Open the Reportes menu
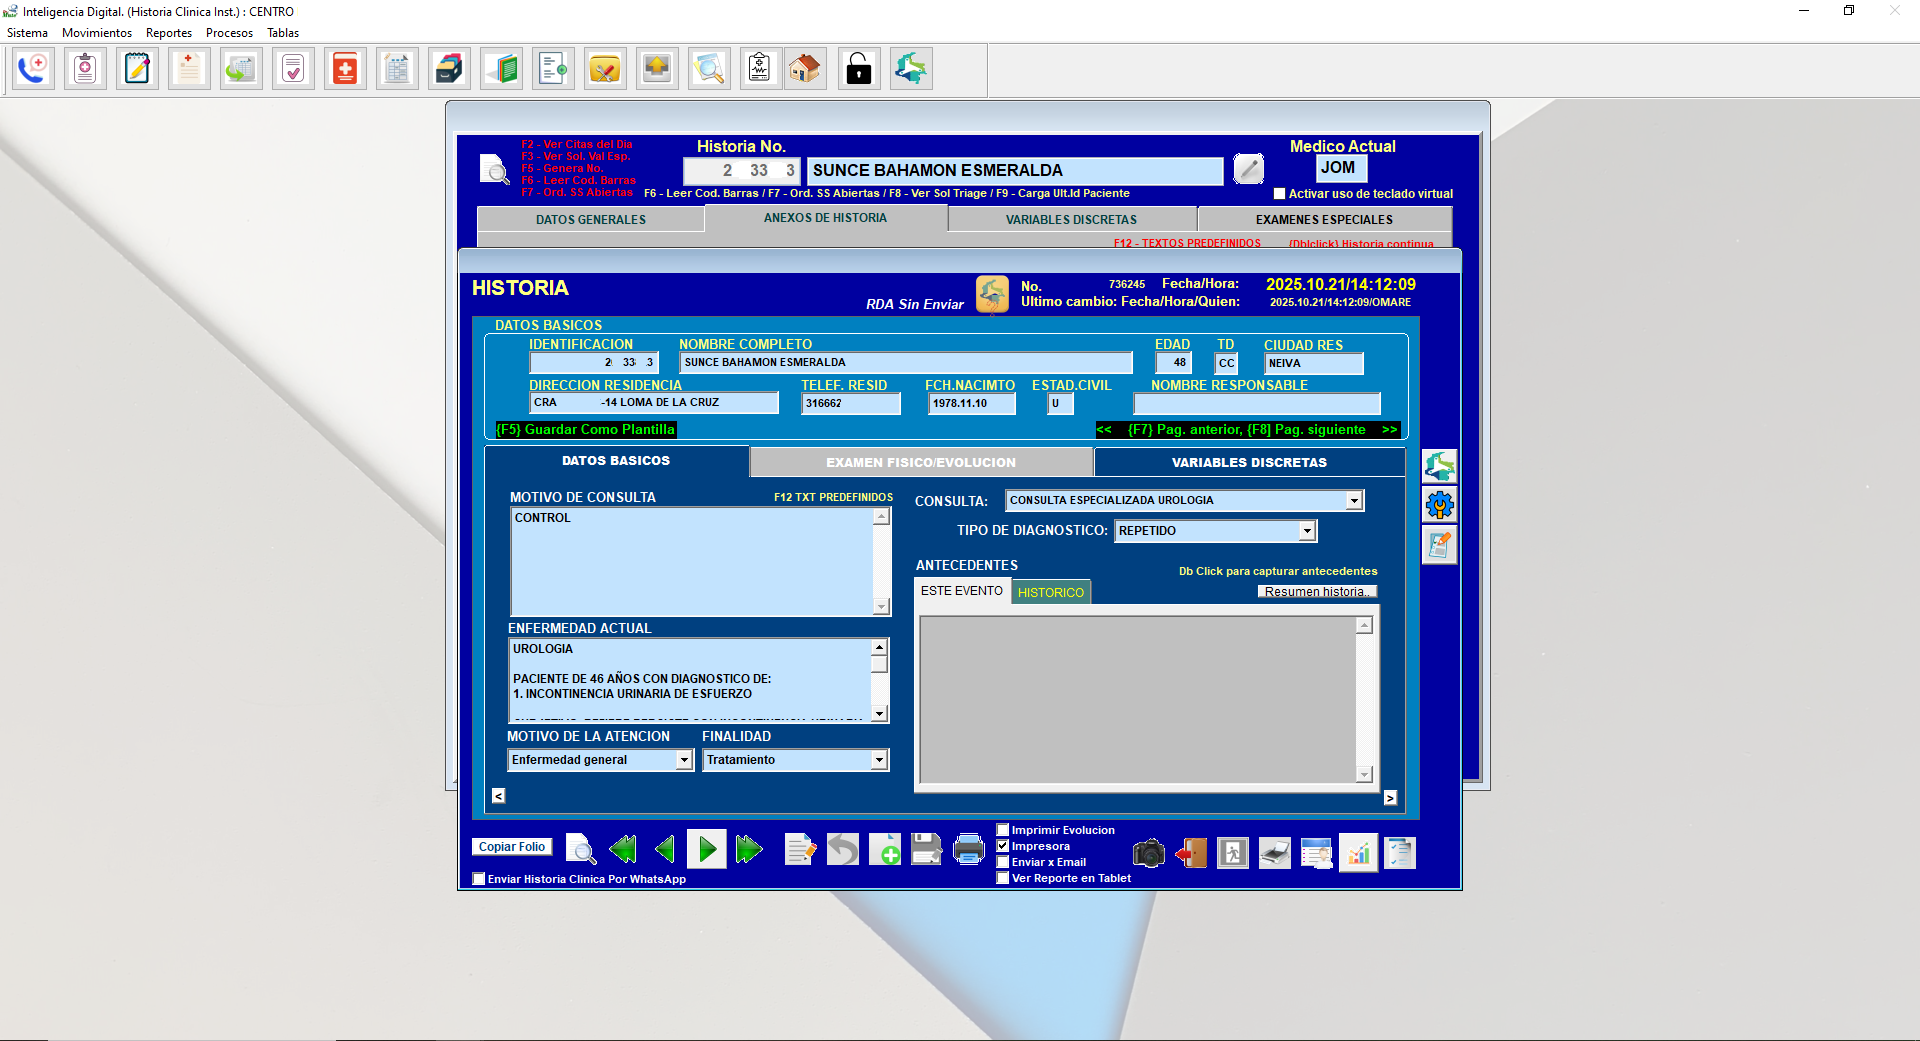Image resolution: width=1920 pixels, height=1041 pixels. [169, 33]
